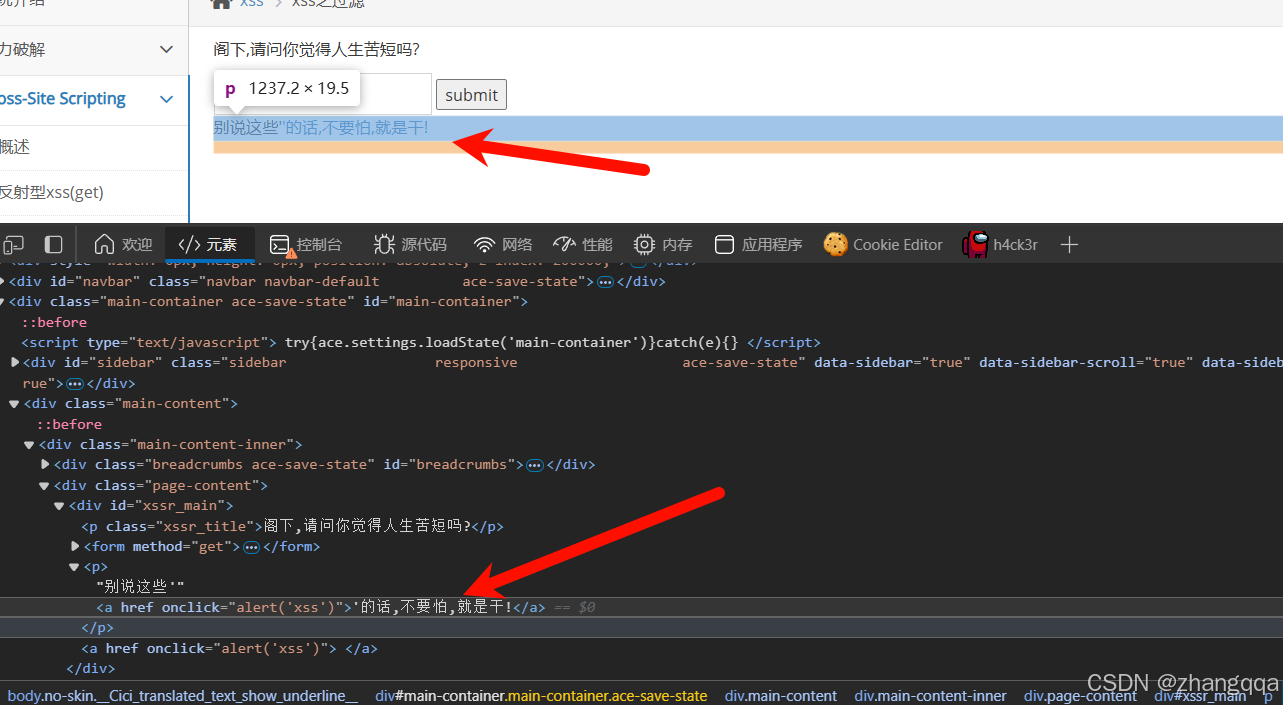Collapse the div id="main-container" node arrow
Image resolution: width=1283 pixels, height=705 pixels.
coord(3,302)
